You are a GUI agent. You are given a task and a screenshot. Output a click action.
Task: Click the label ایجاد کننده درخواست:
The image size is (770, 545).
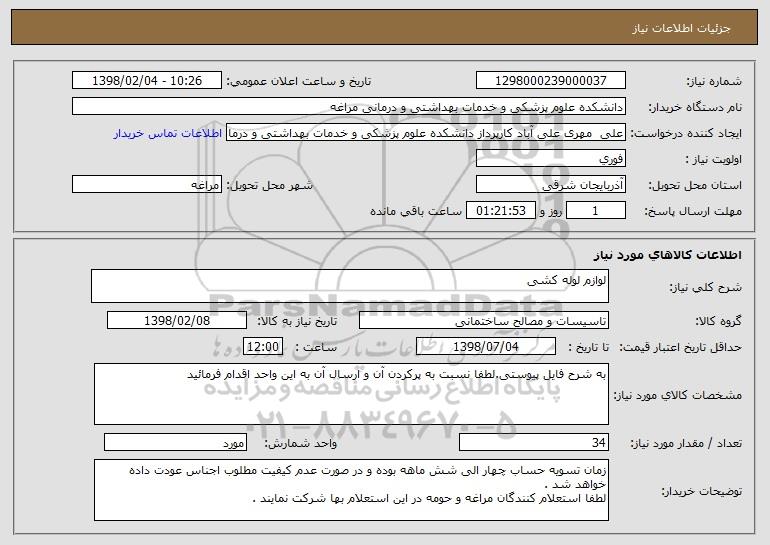click(x=686, y=134)
